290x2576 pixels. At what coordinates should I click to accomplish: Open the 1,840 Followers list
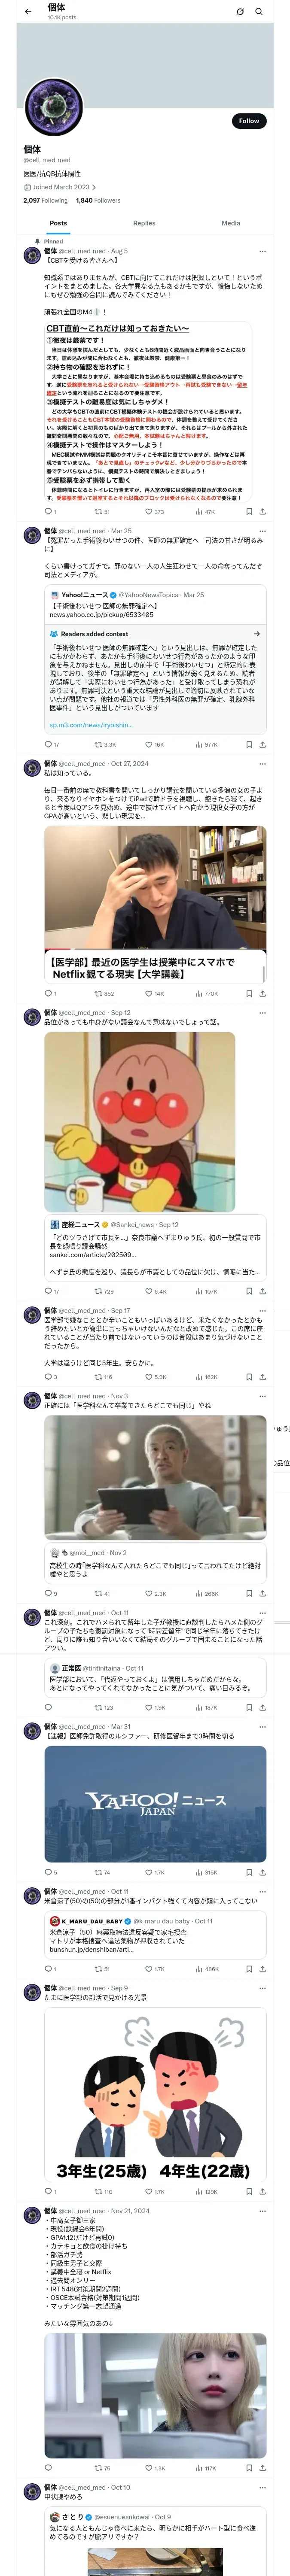pos(98,200)
